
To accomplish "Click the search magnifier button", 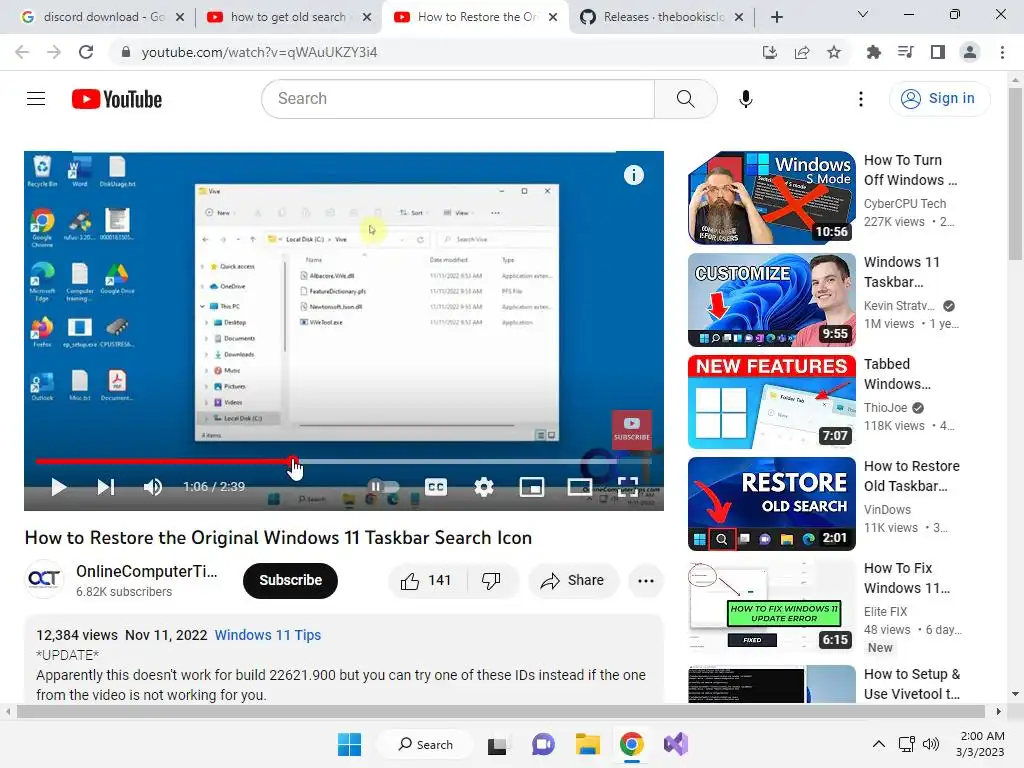I will (x=686, y=99).
